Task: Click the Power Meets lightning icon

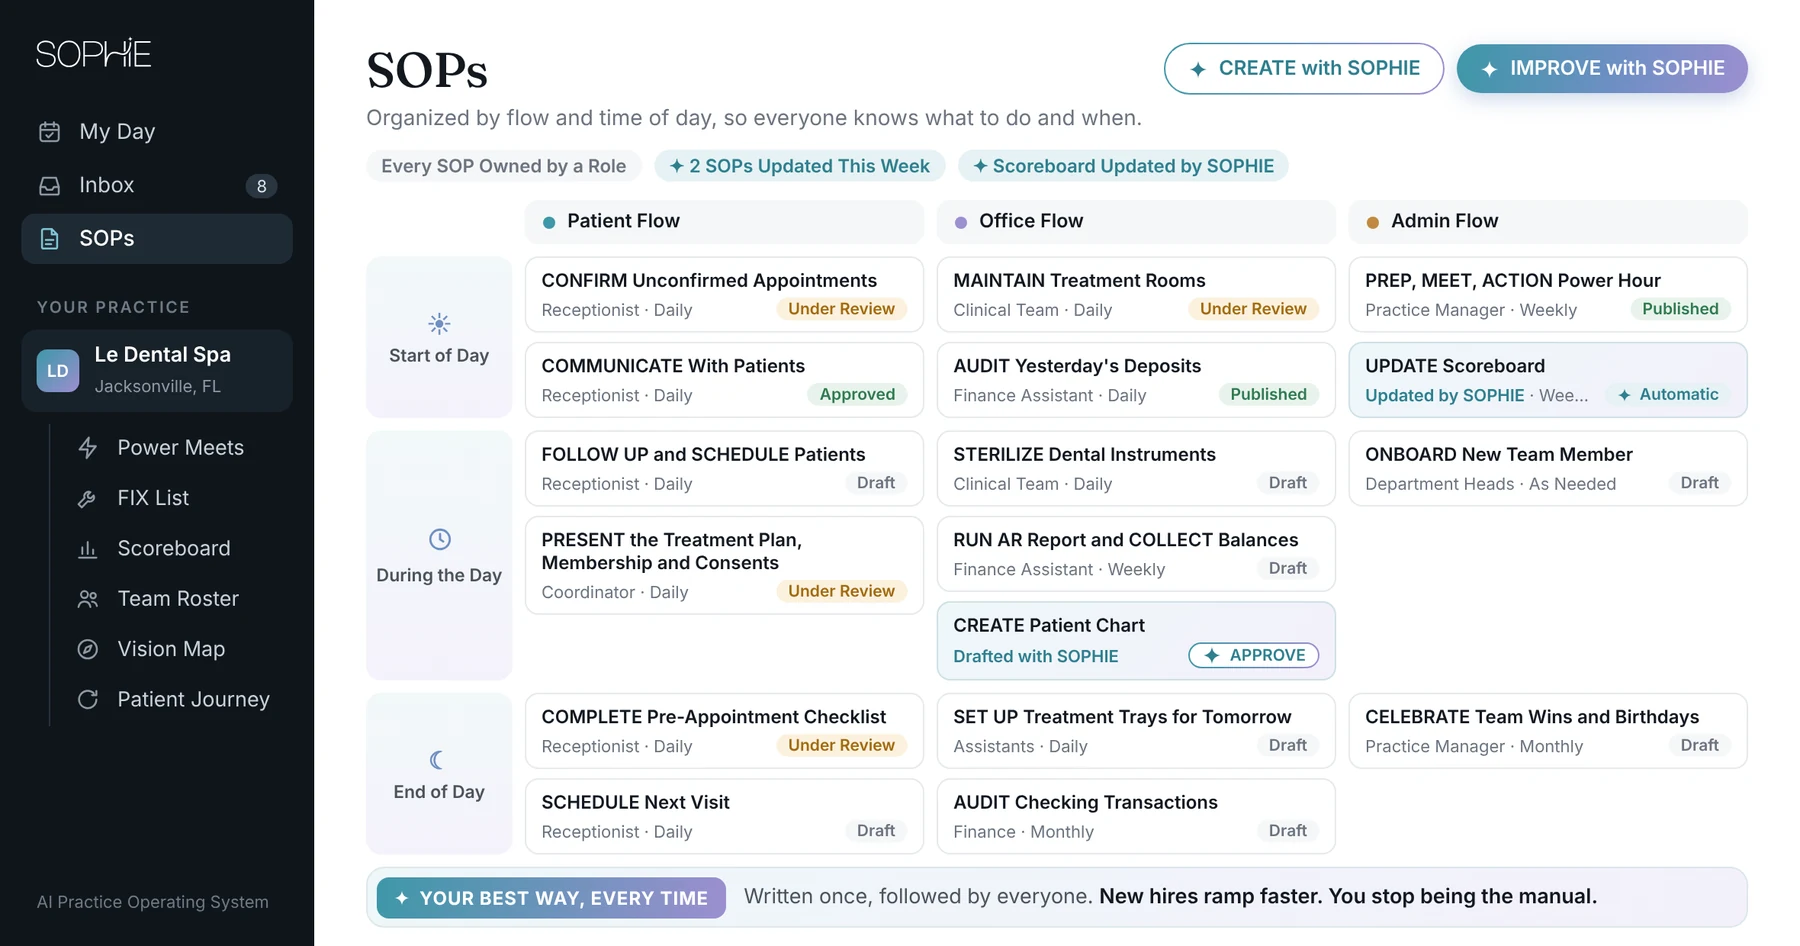Action: [x=88, y=448]
